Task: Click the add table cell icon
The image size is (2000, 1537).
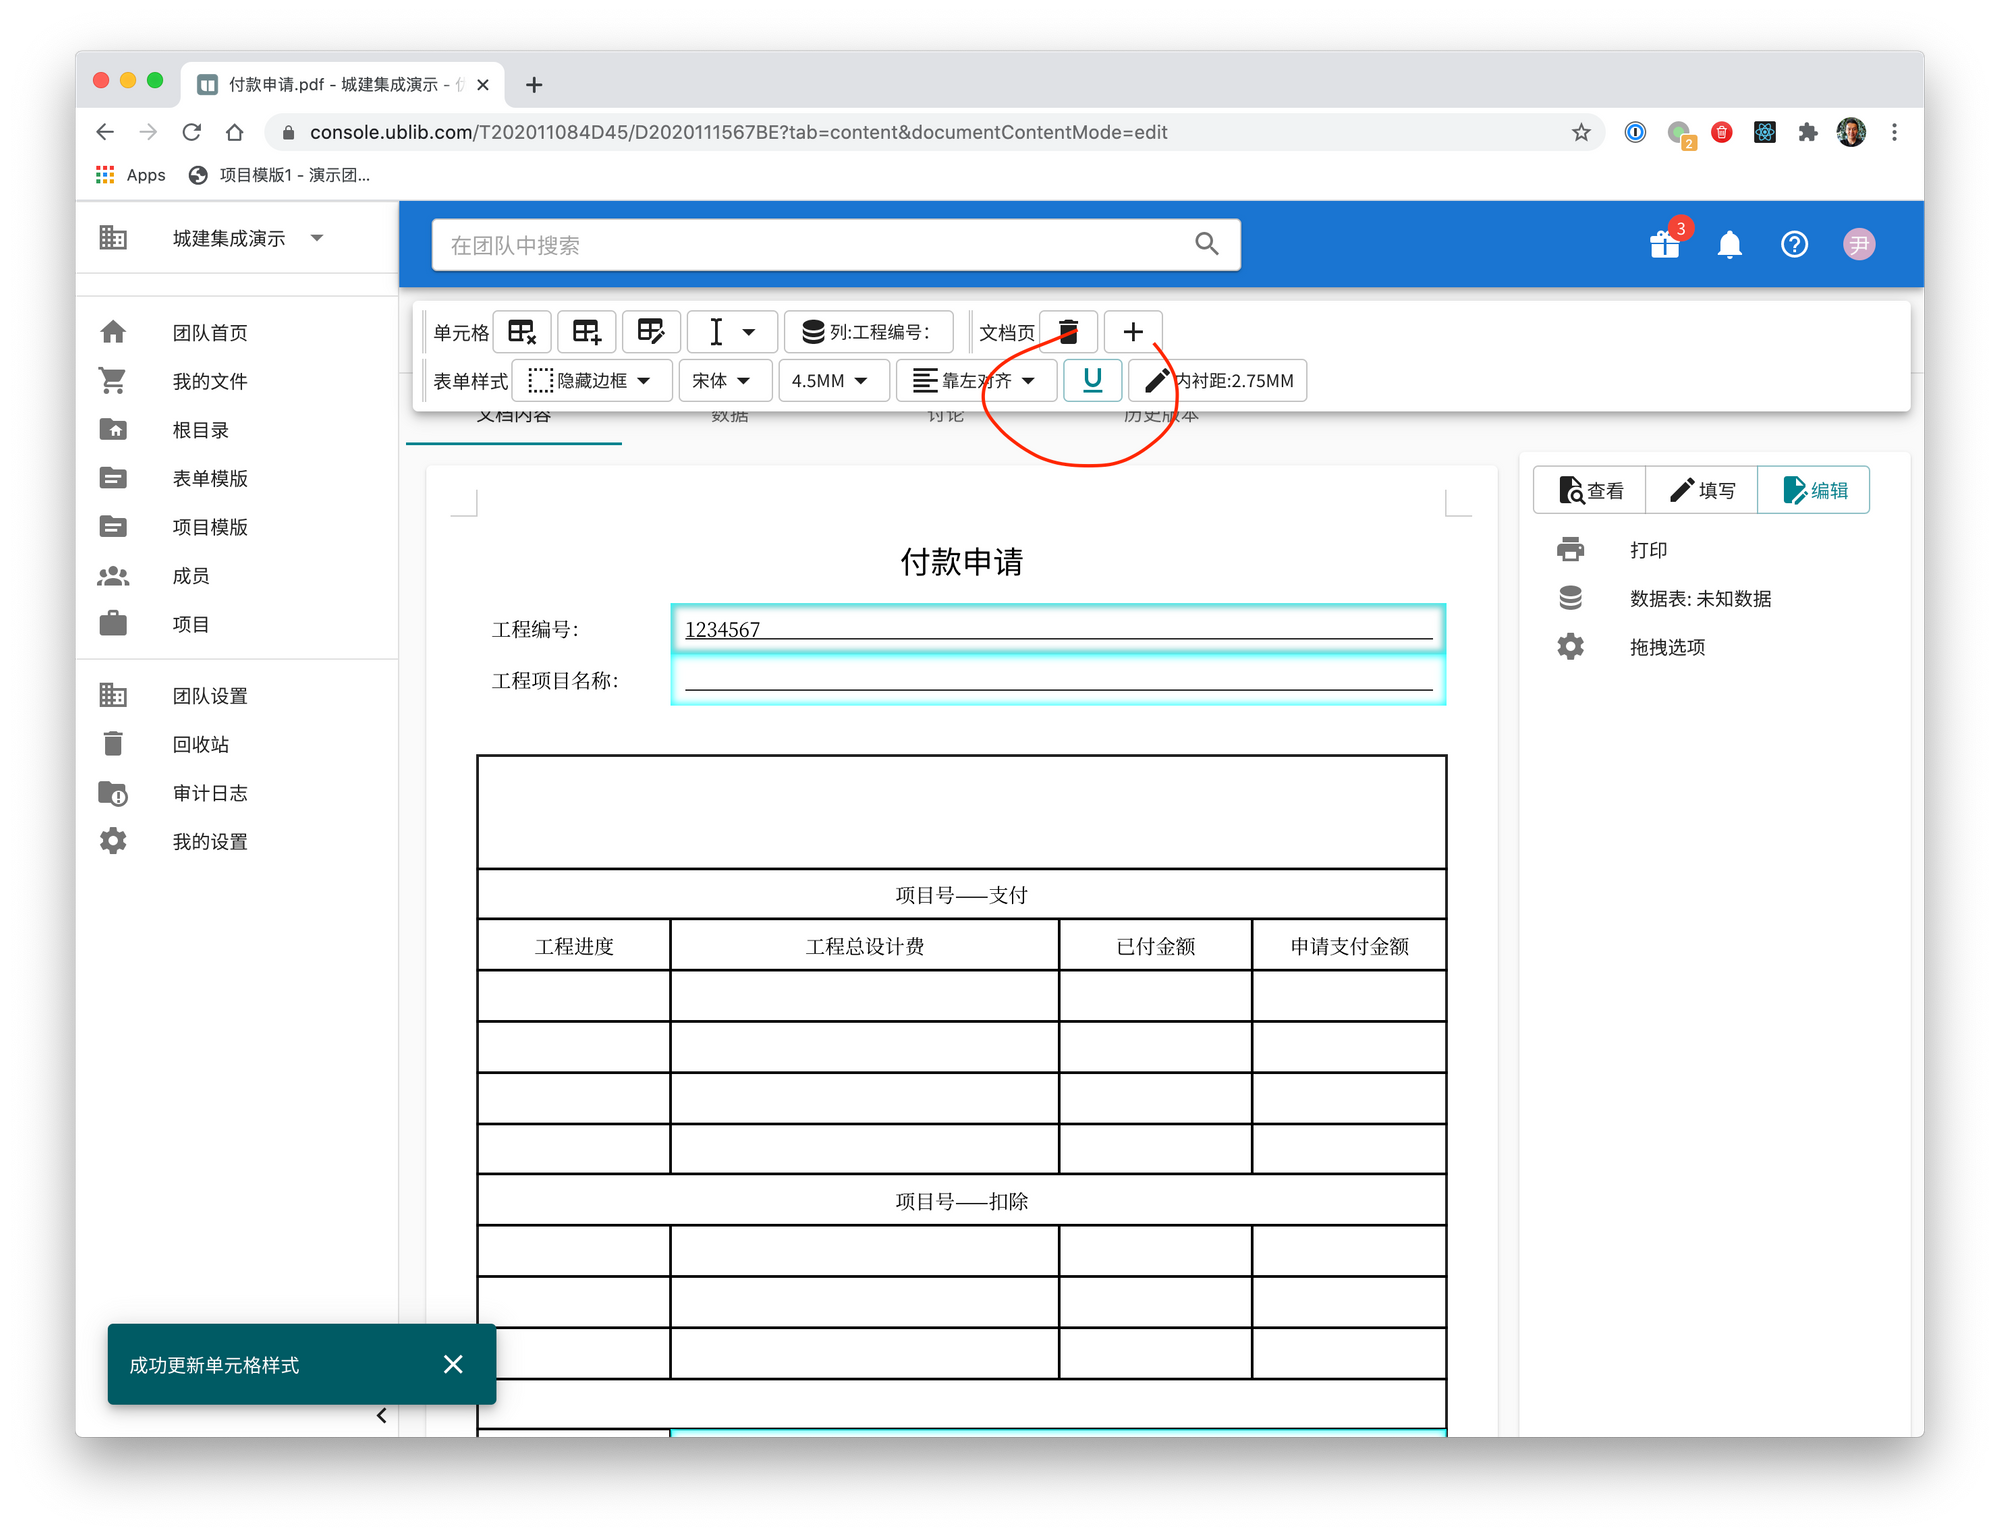Action: [x=587, y=332]
